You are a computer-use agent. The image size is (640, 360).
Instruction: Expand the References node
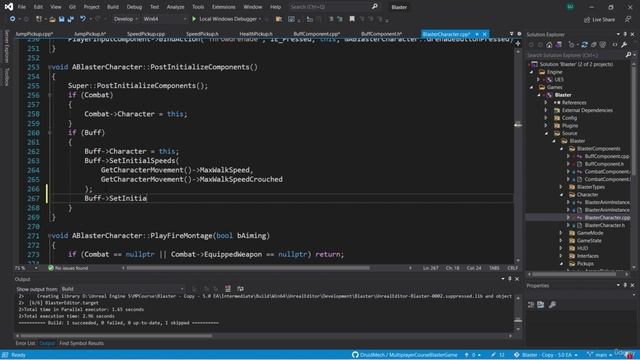point(546,102)
